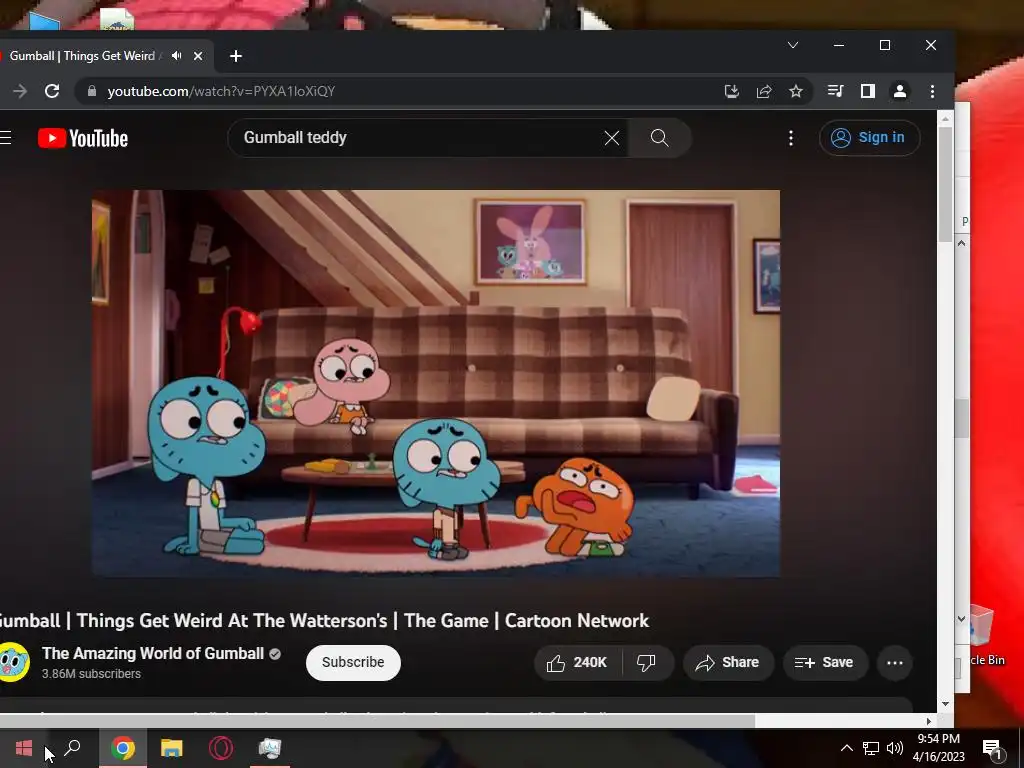Open the tab search dropdown arrow
Image resolution: width=1024 pixels, height=768 pixels.
tap(793, 45)
